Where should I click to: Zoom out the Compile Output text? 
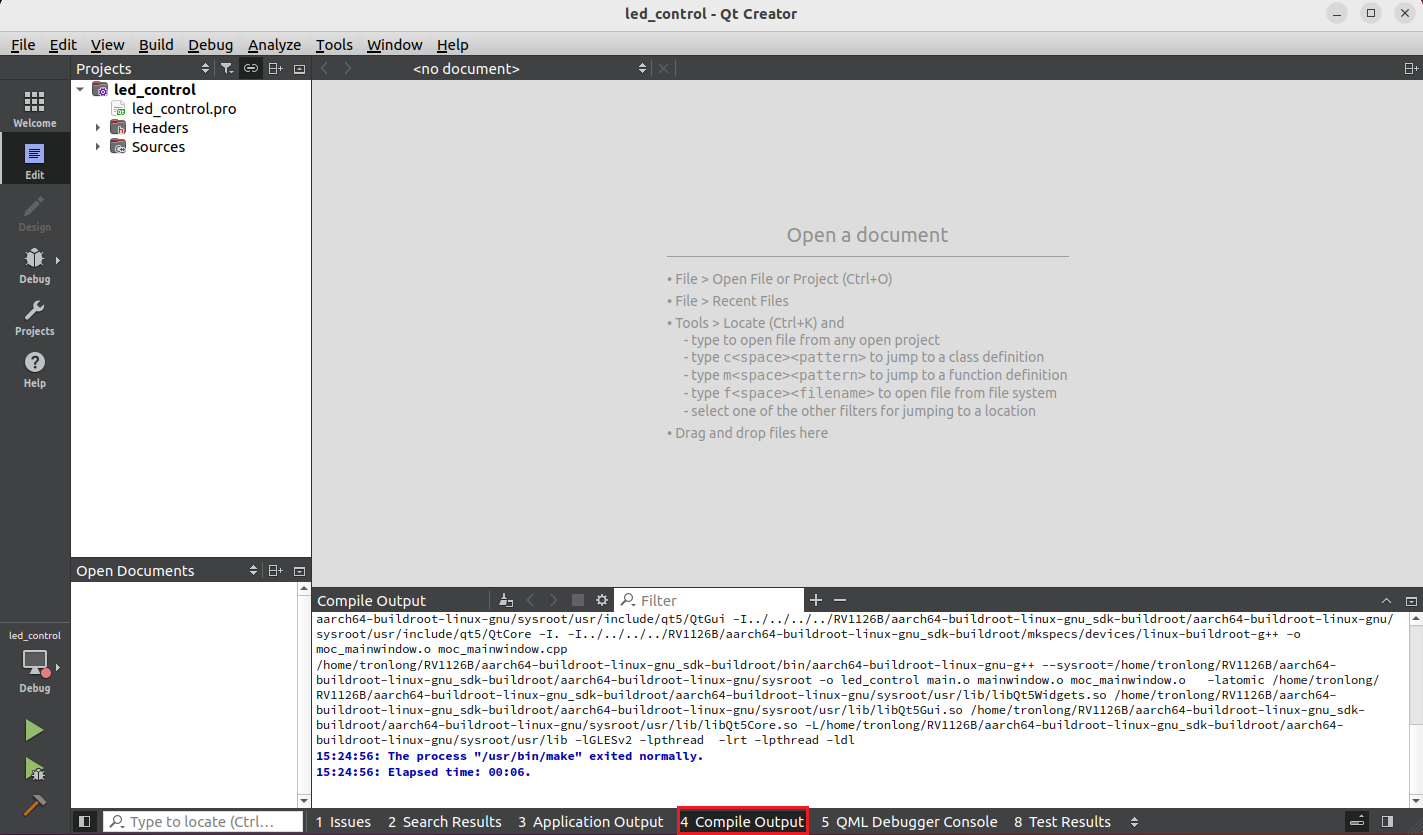tap(840, 600)
